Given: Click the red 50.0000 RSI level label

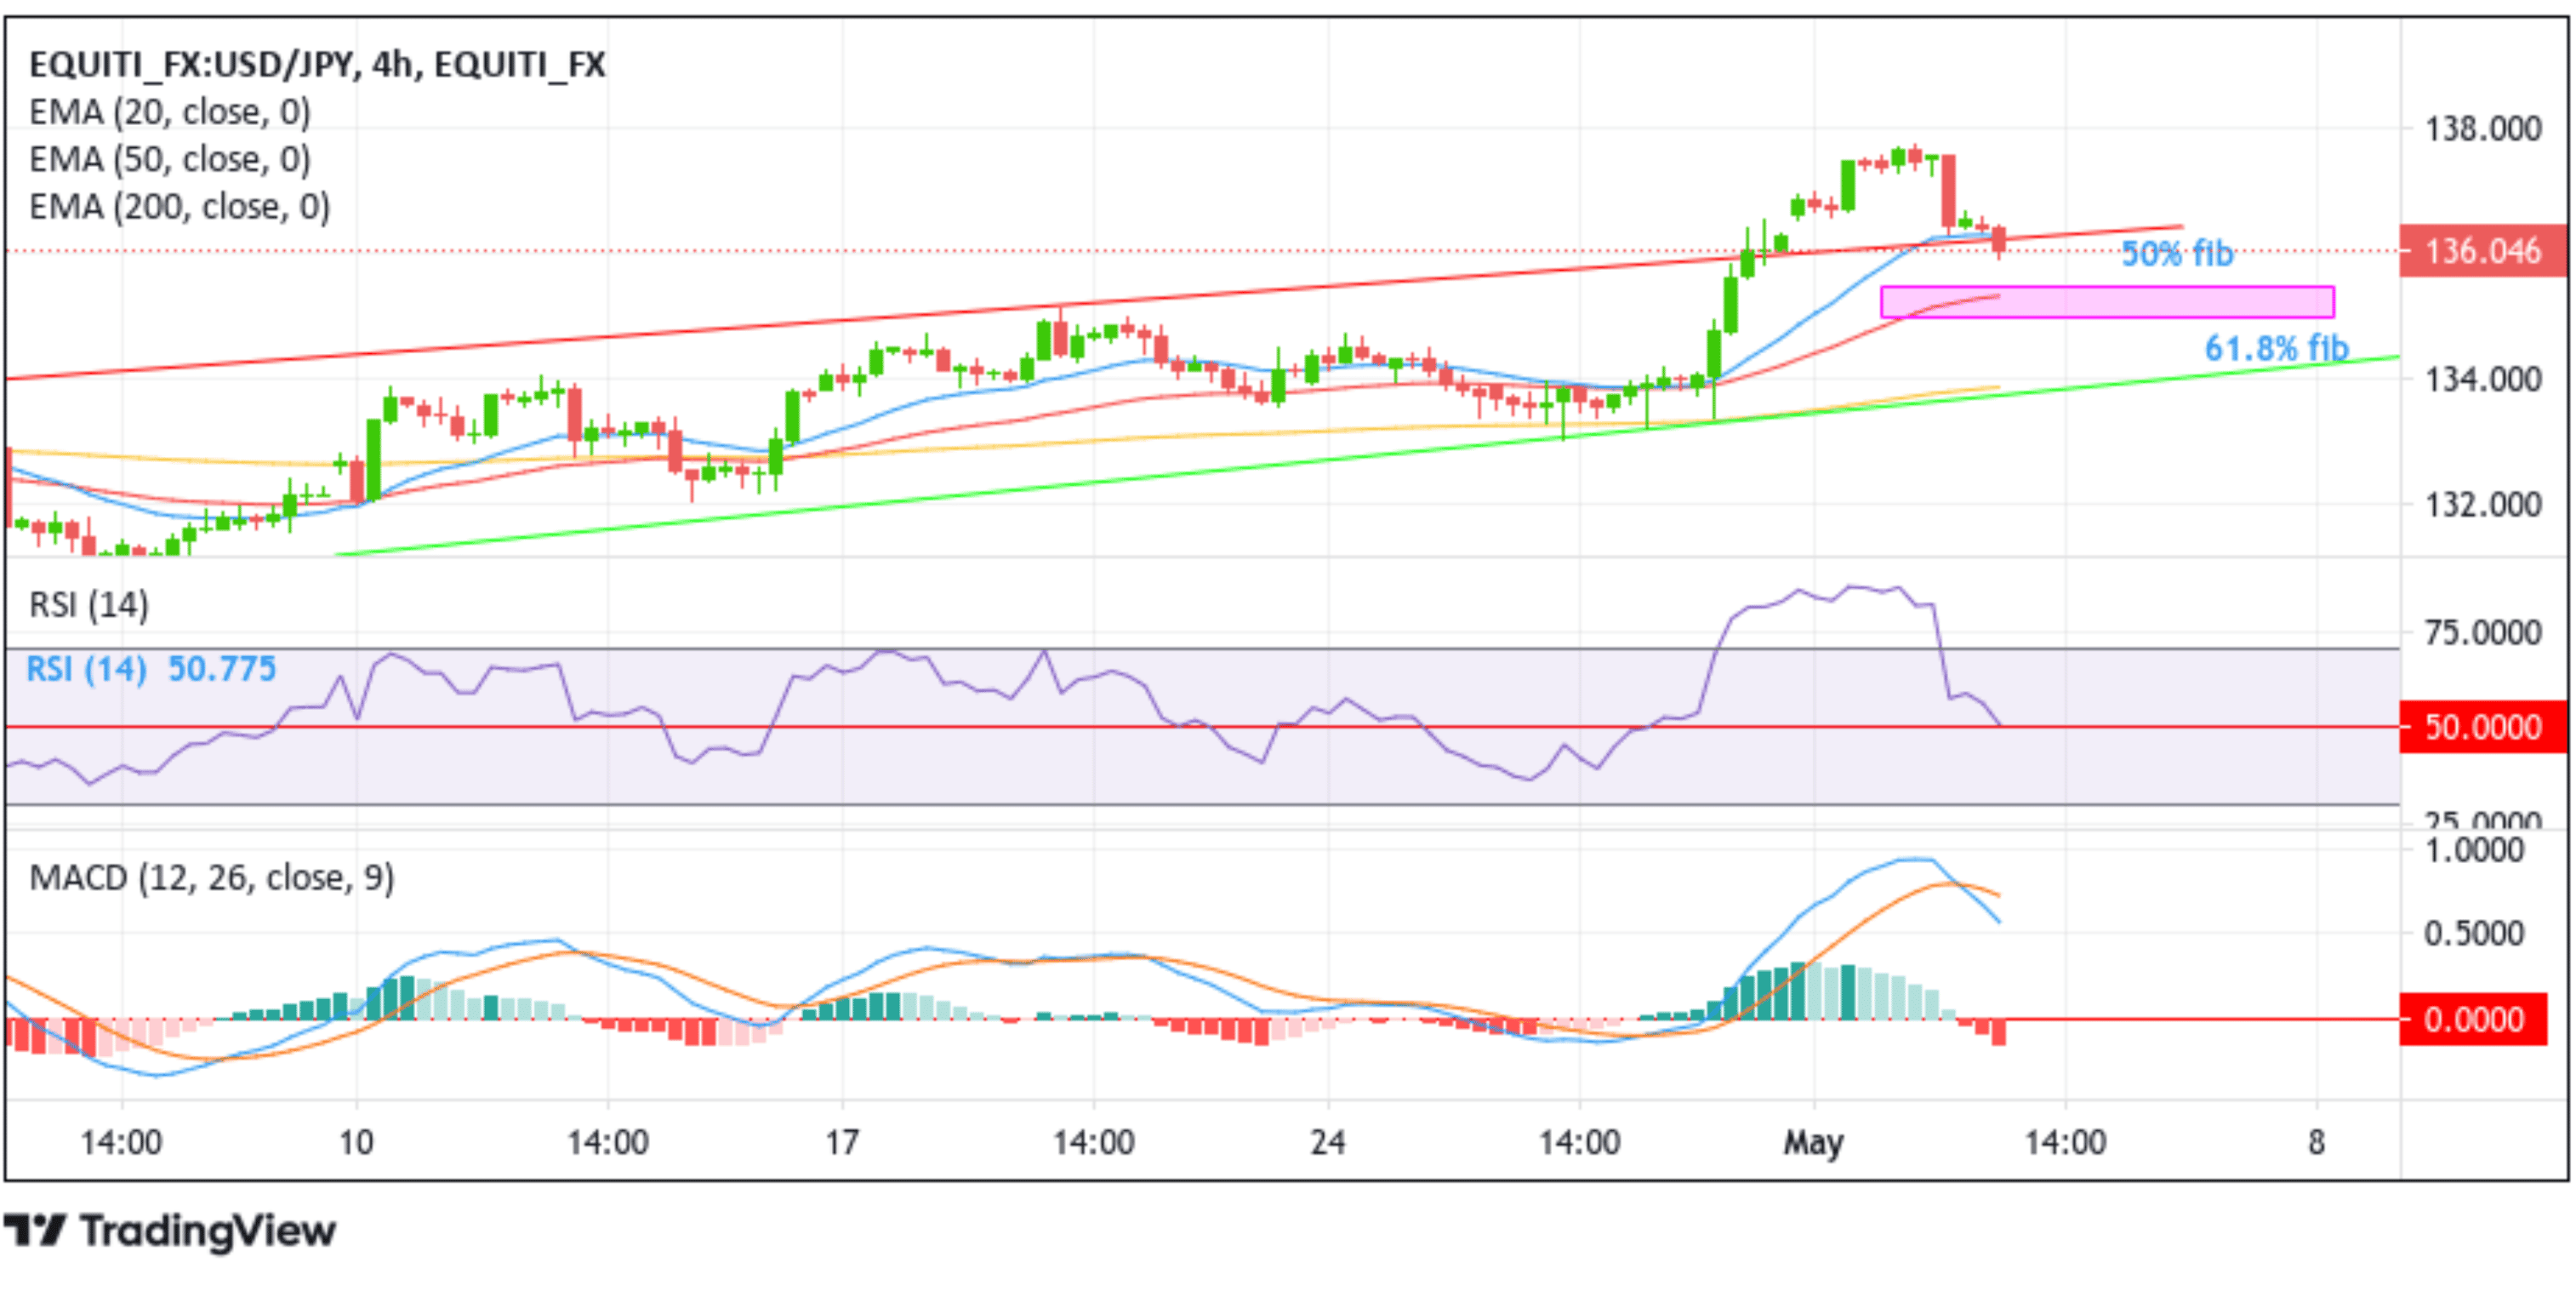Looking at the screenshot, I should pyautogui.click(x=2483, y=726).
